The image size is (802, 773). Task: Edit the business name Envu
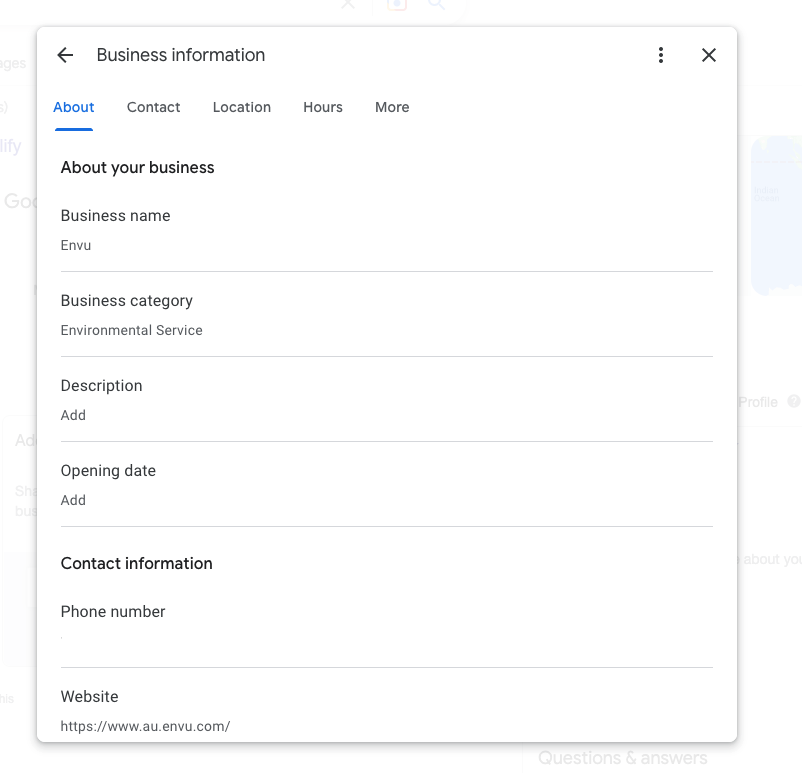[76, 246]
